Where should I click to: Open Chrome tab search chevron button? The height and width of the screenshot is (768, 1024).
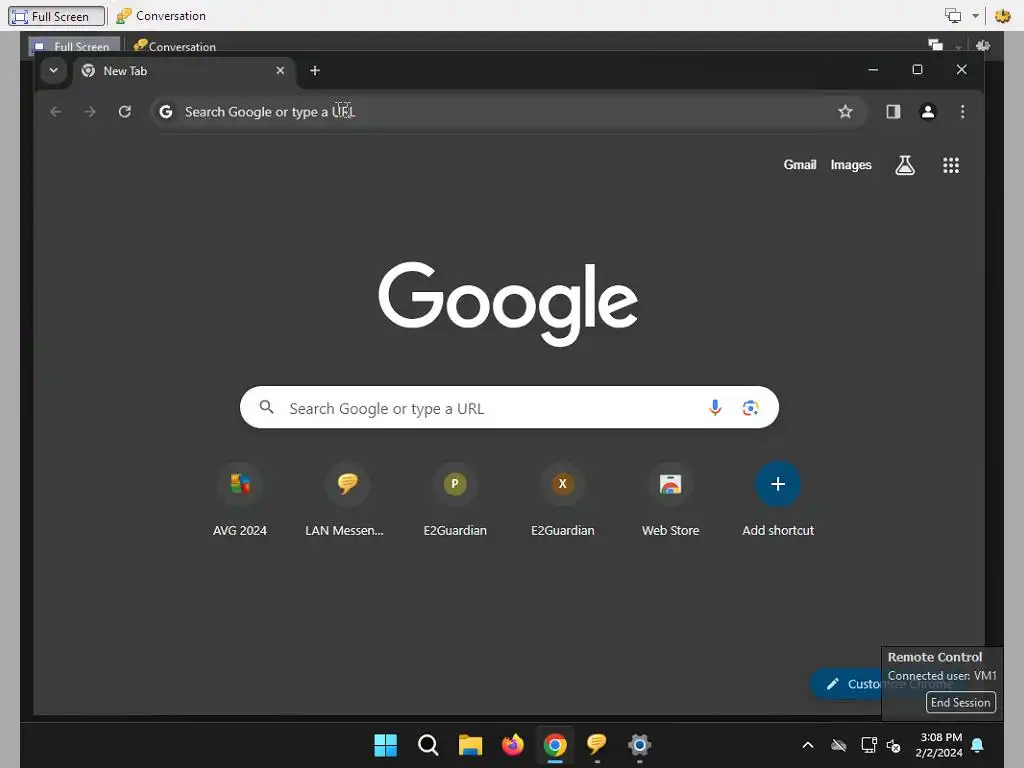coord(54,71)
